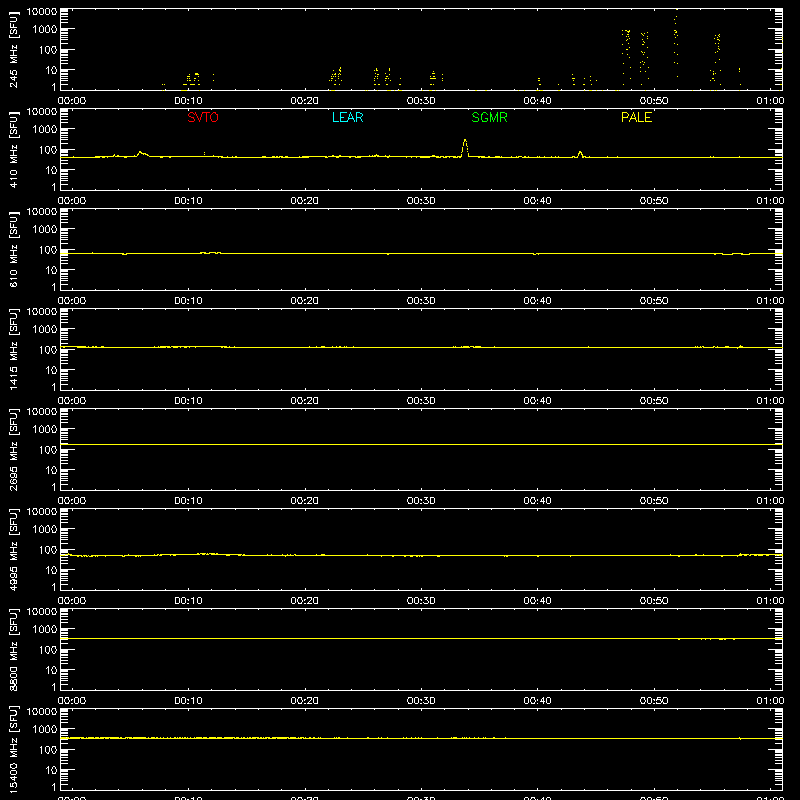Screen dimensions: 800x800
Task: Click the 410 MHz bump near 00:06
Action: pyautogui.click(x=141, y=154)
